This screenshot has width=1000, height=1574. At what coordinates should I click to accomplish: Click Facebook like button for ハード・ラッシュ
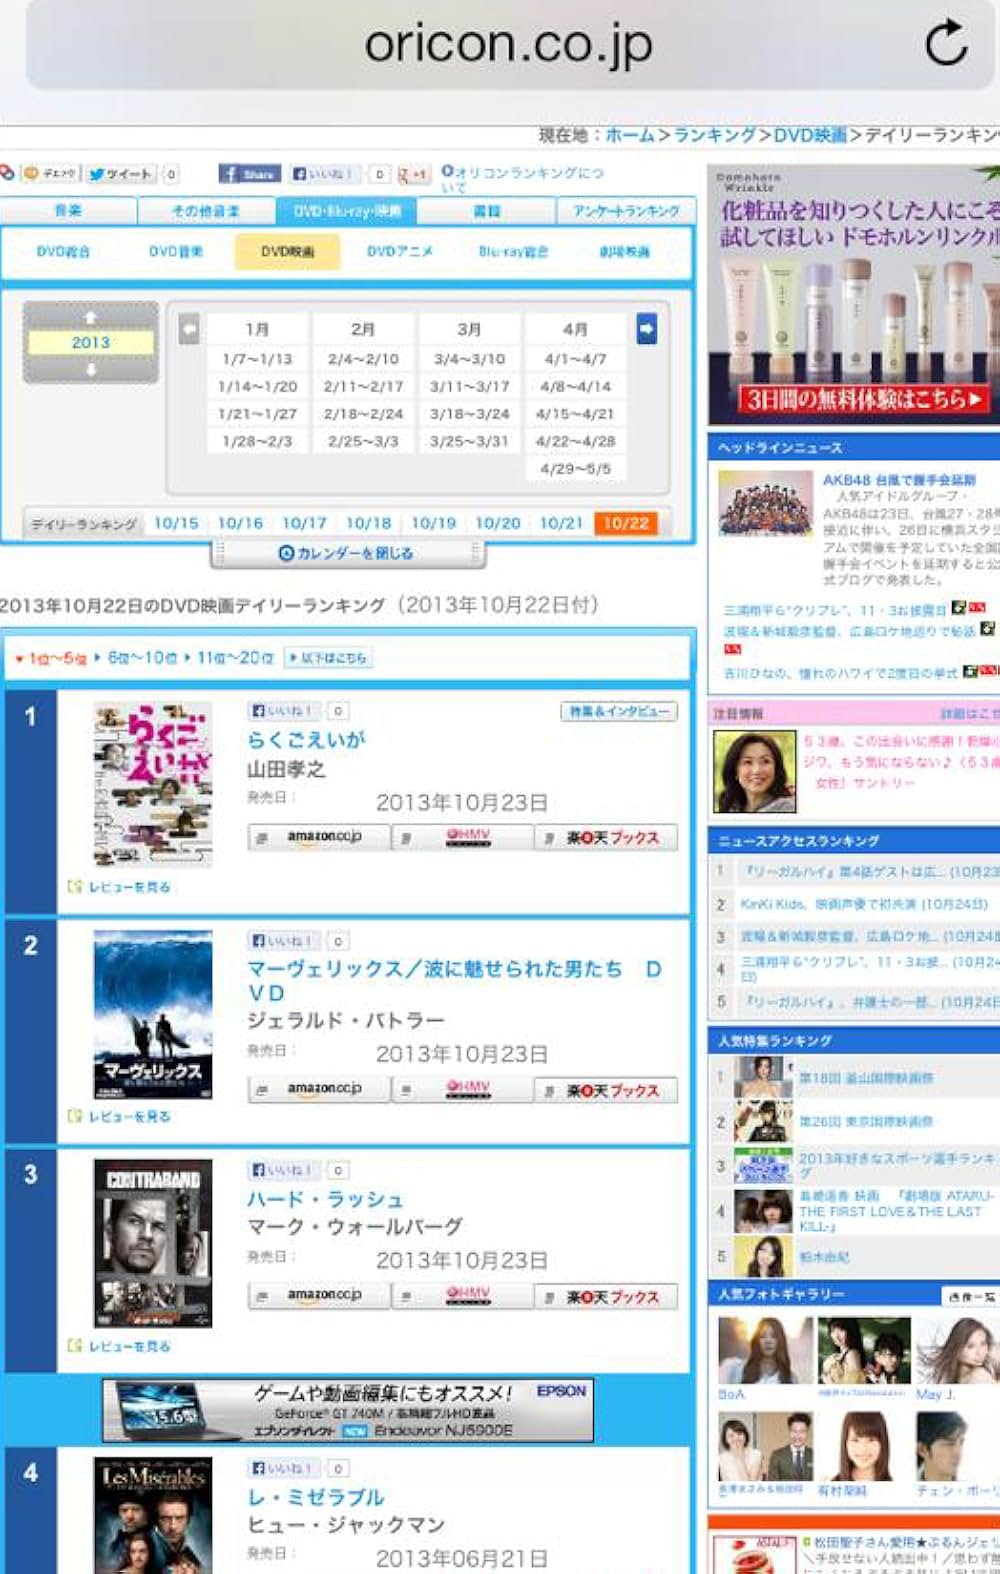point(283,1169)
